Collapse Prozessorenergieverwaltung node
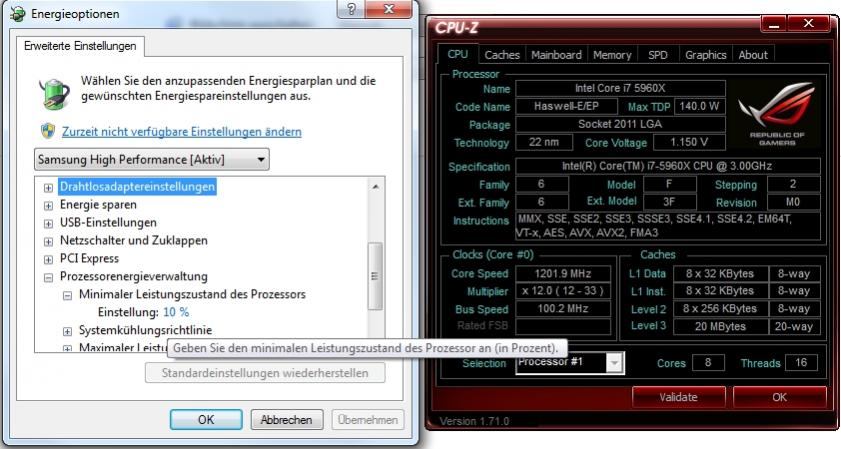Image resolution: width=841 pixels, height=449 pixels. click(x=48, y=277)
